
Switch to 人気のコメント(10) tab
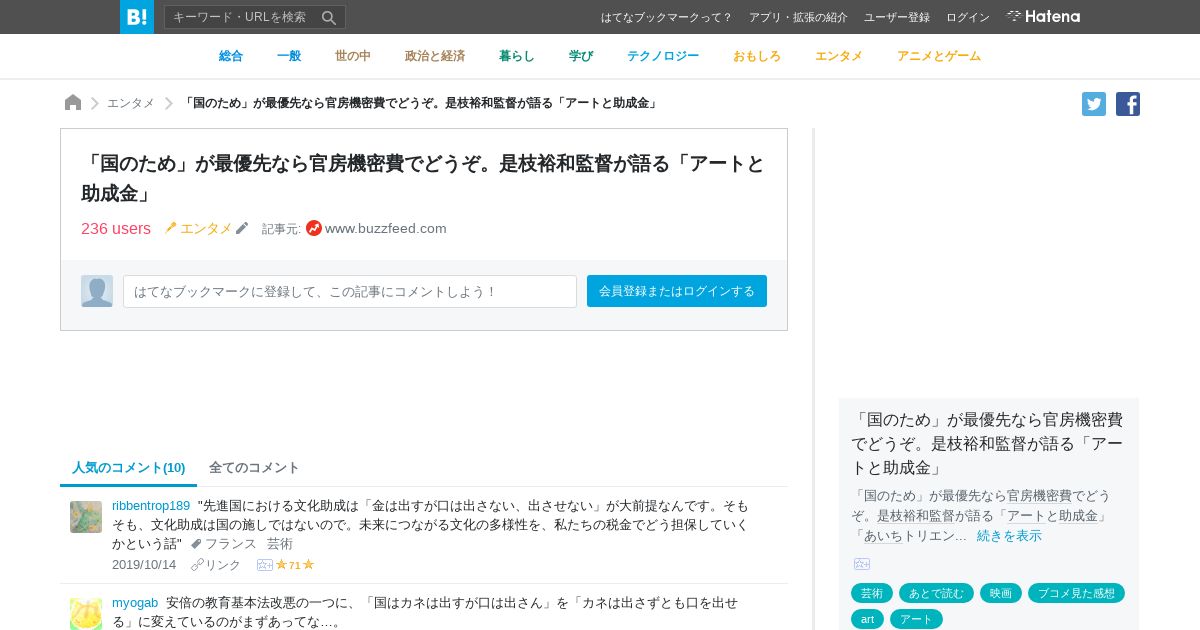point(129,468)
